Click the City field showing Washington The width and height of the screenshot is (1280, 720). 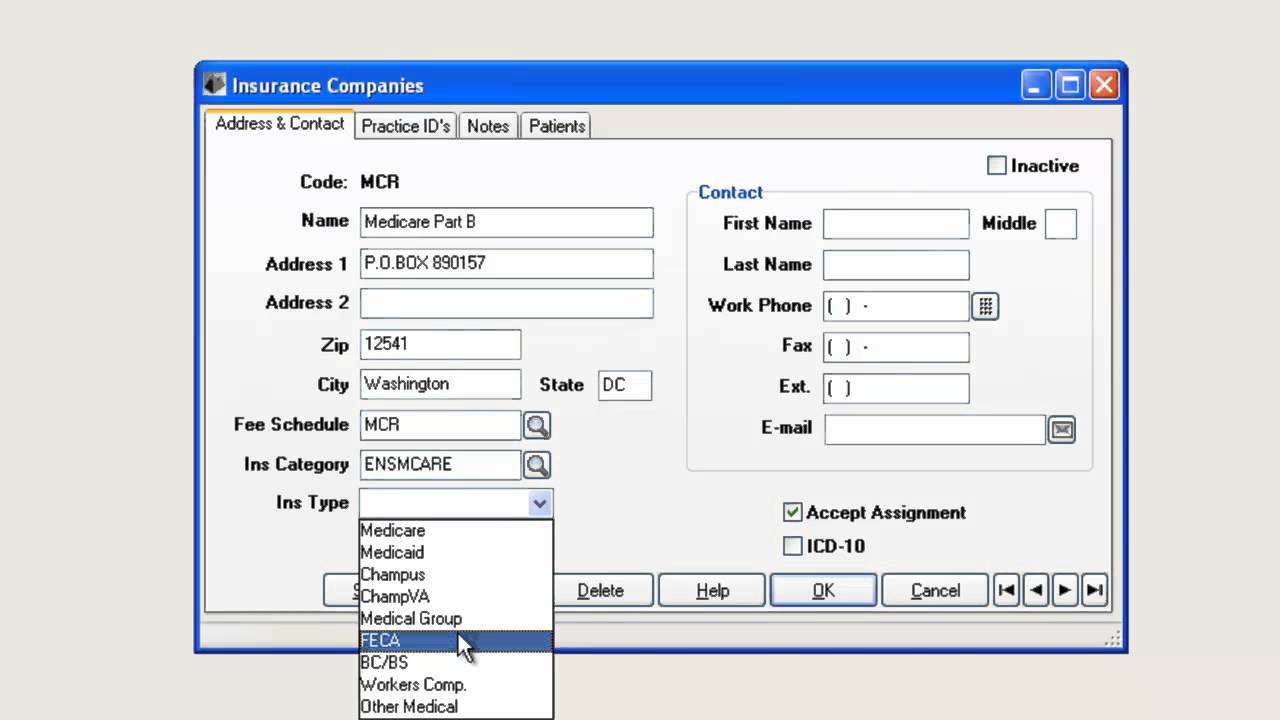440,385
